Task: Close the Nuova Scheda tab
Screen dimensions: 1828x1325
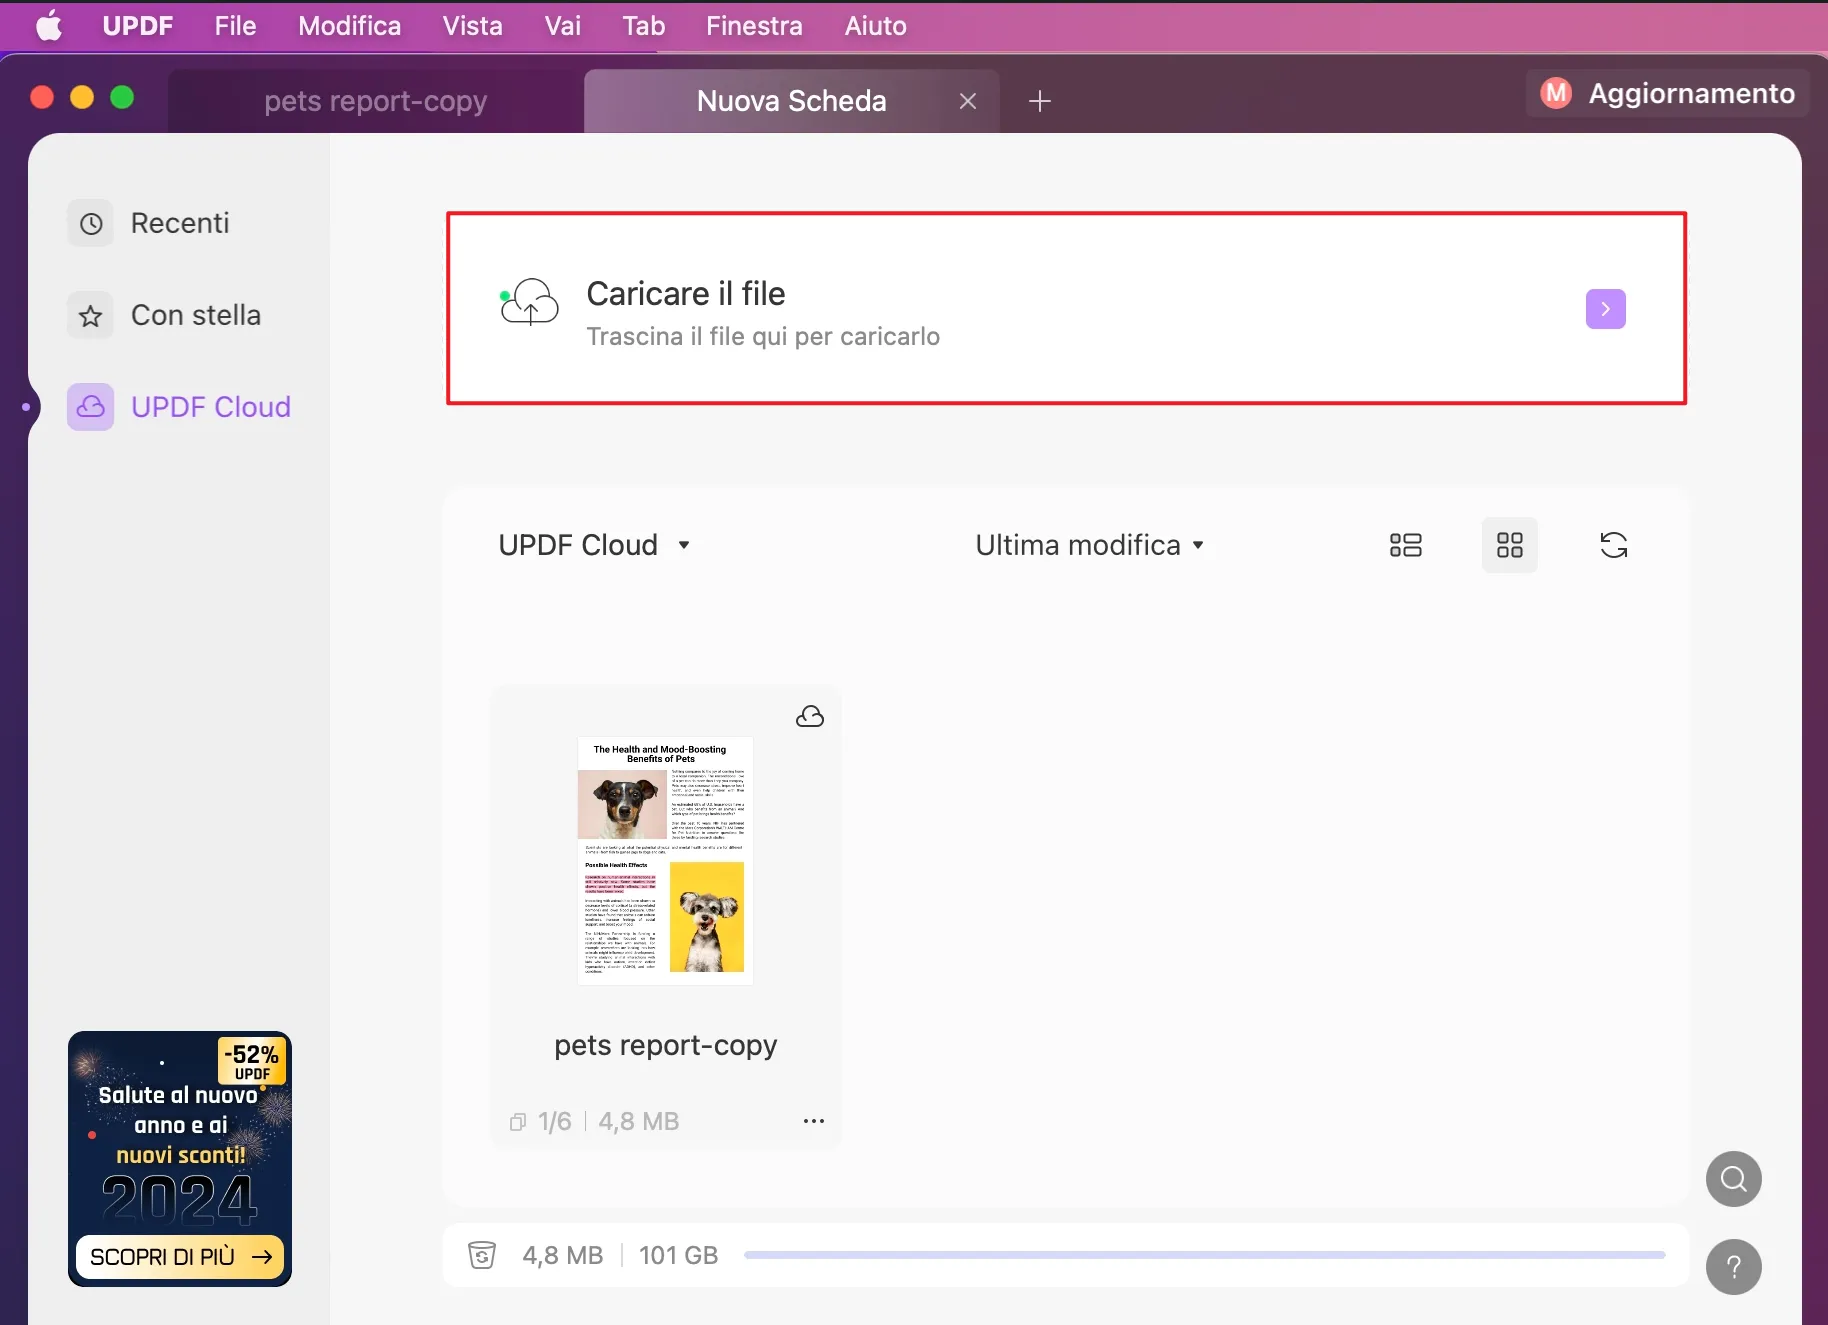Action: (968, 101)
